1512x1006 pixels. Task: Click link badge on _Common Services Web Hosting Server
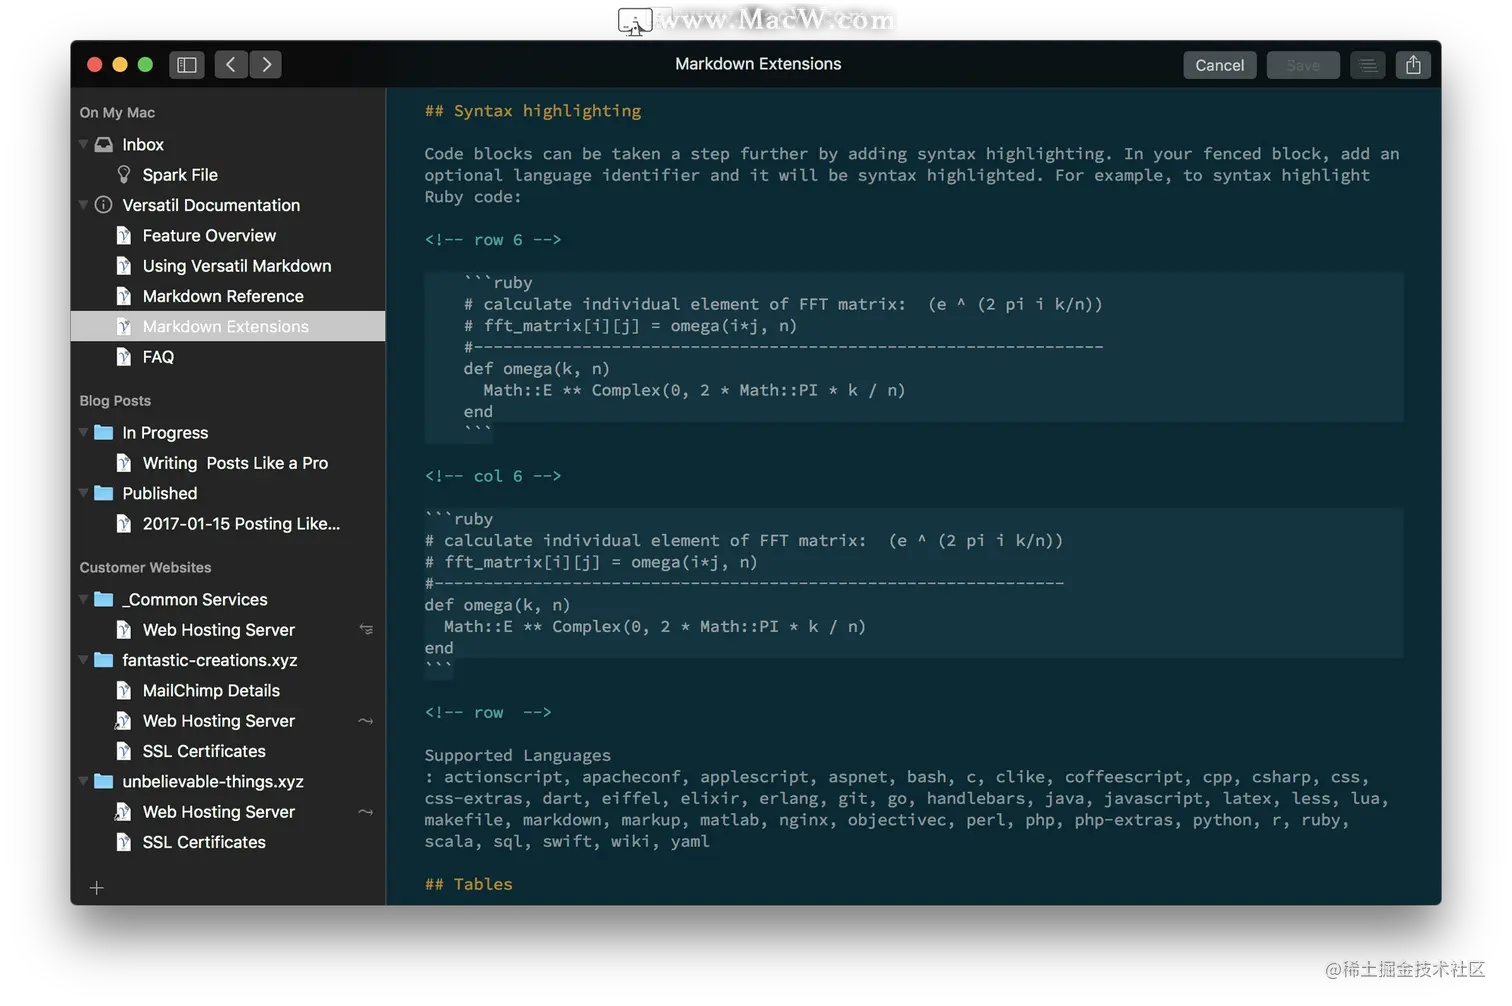(366, 630)
